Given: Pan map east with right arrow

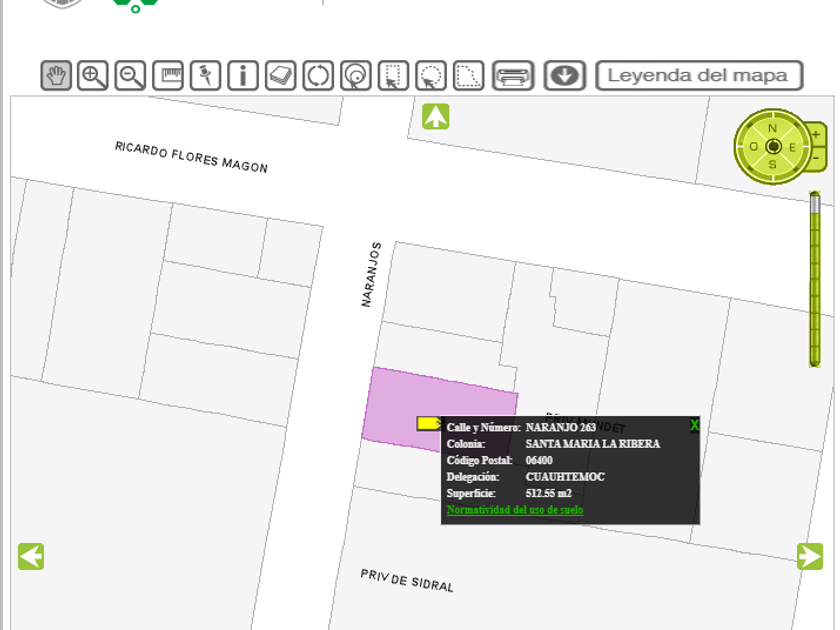Looking at the screenshot, I should (809, 556).
